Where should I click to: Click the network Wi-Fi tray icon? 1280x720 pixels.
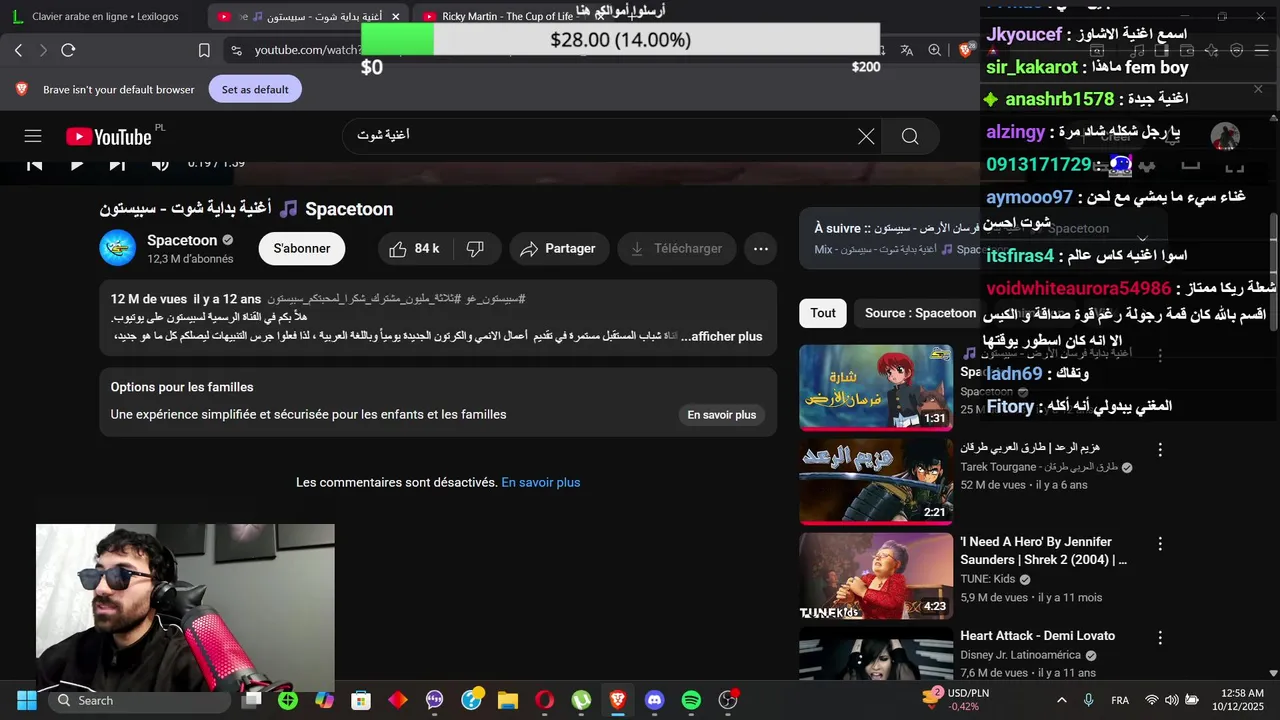click(1152, 700)
